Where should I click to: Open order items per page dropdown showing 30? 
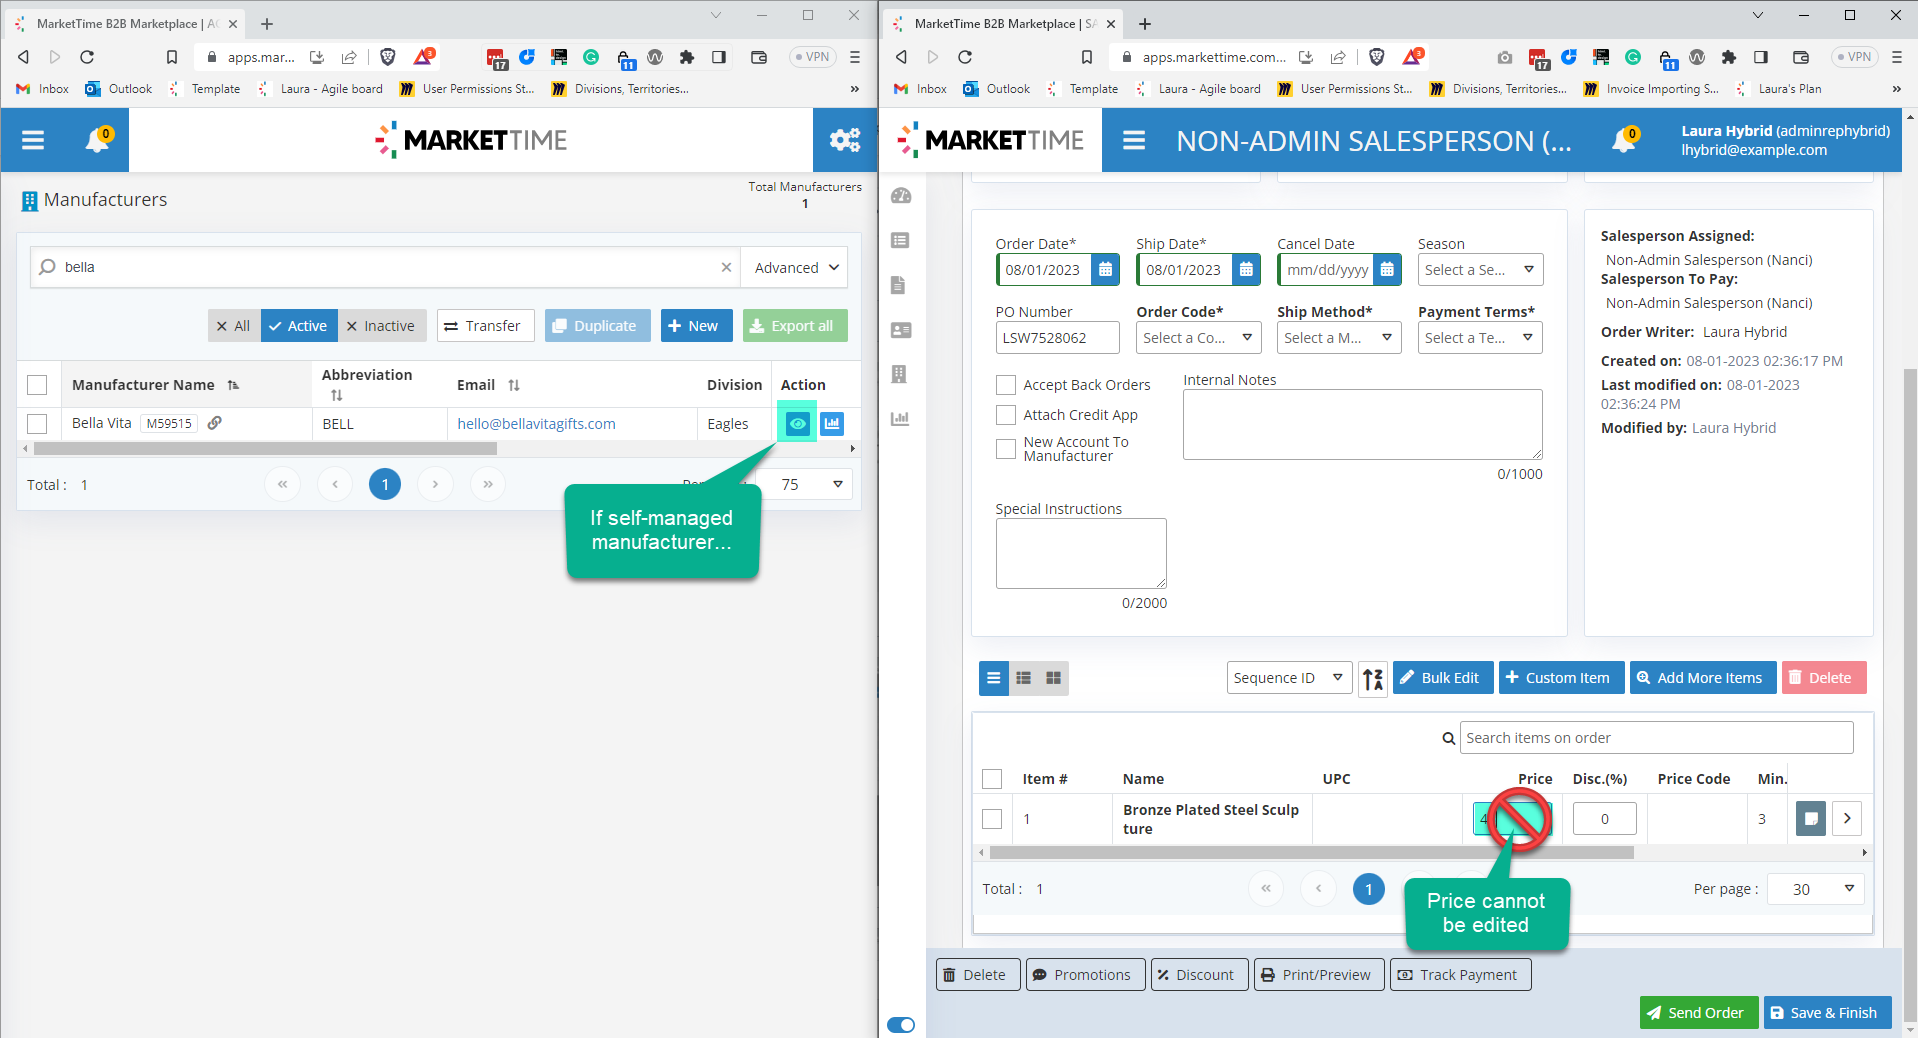pyautogui.click(x=1815, y=889)
